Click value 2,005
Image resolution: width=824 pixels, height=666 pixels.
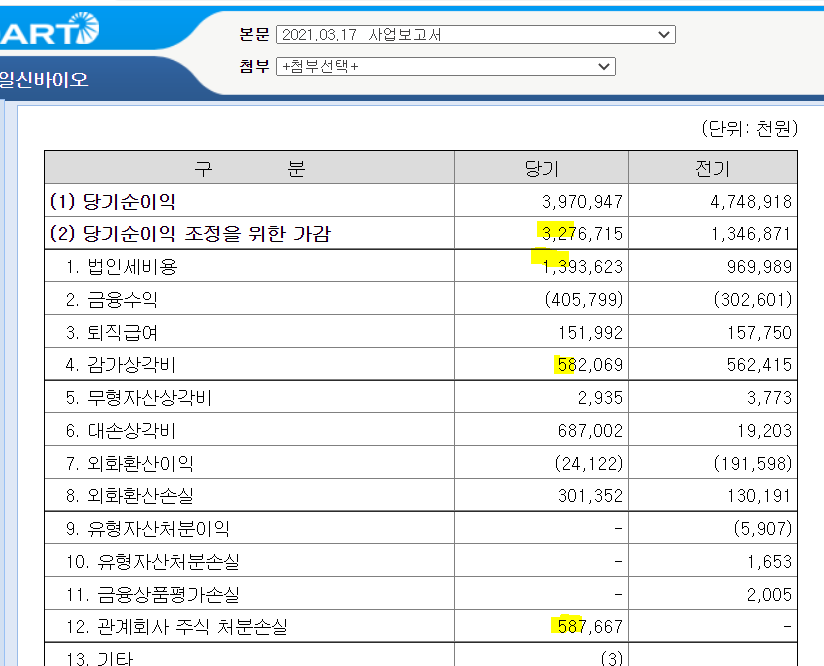click(769, 595)
